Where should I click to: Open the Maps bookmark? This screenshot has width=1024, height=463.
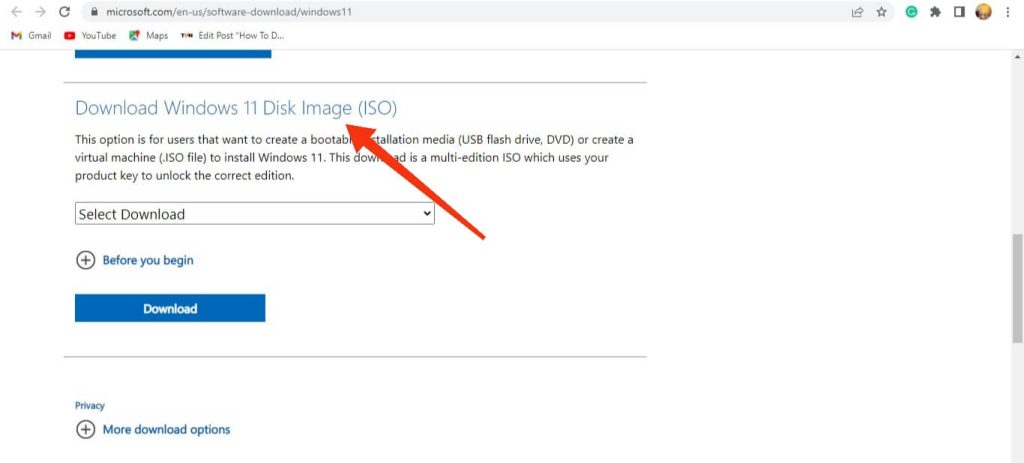(149, 35)
